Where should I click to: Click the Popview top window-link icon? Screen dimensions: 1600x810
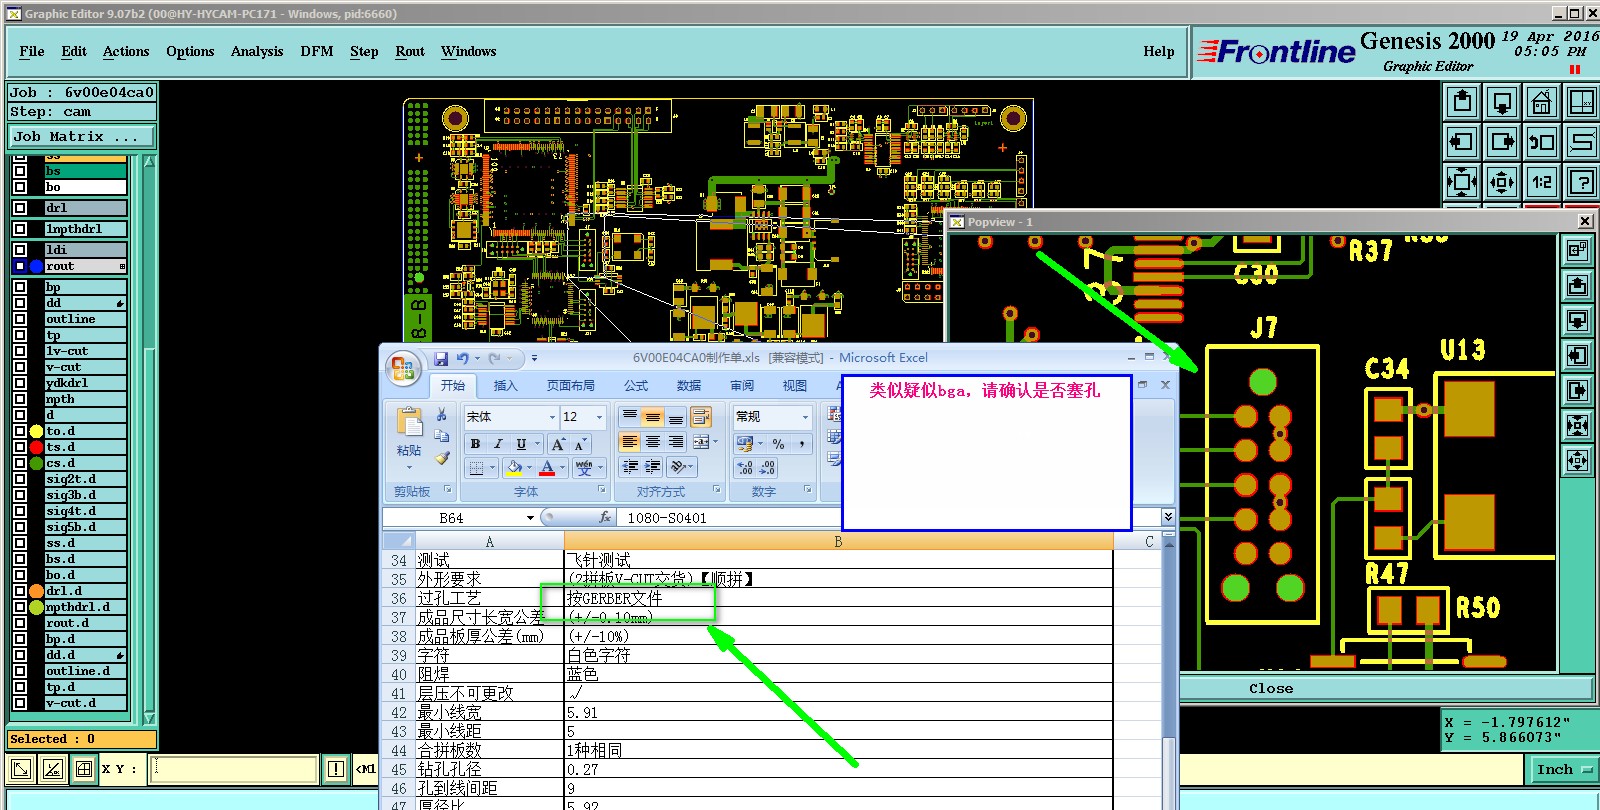coord(1577,251)
